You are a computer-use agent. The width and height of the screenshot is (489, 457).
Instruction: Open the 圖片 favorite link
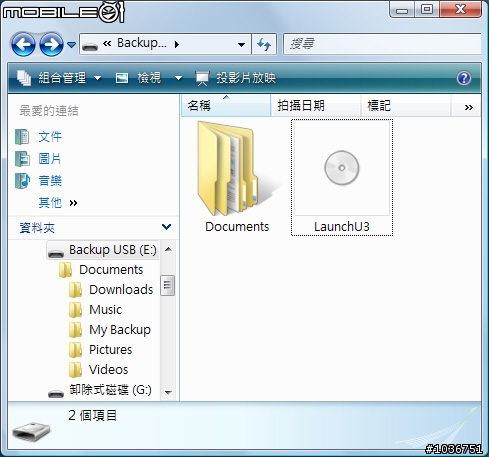[50, 159]
